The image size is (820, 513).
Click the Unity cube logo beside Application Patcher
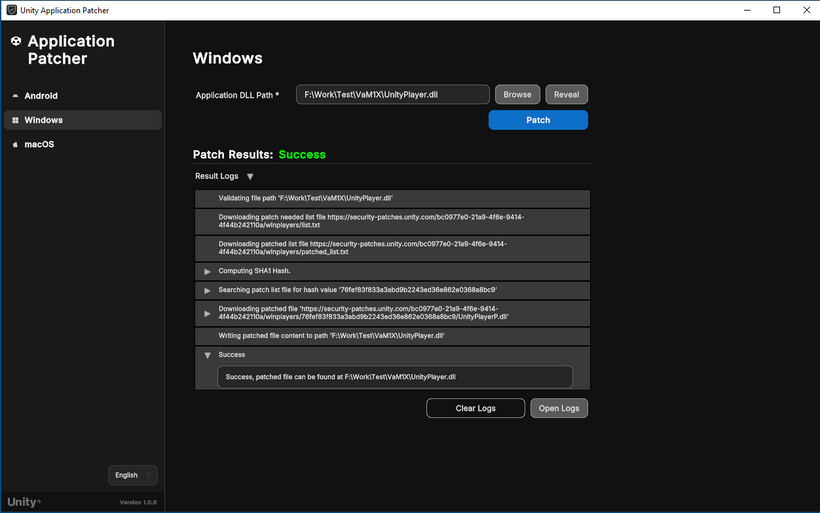16,42
